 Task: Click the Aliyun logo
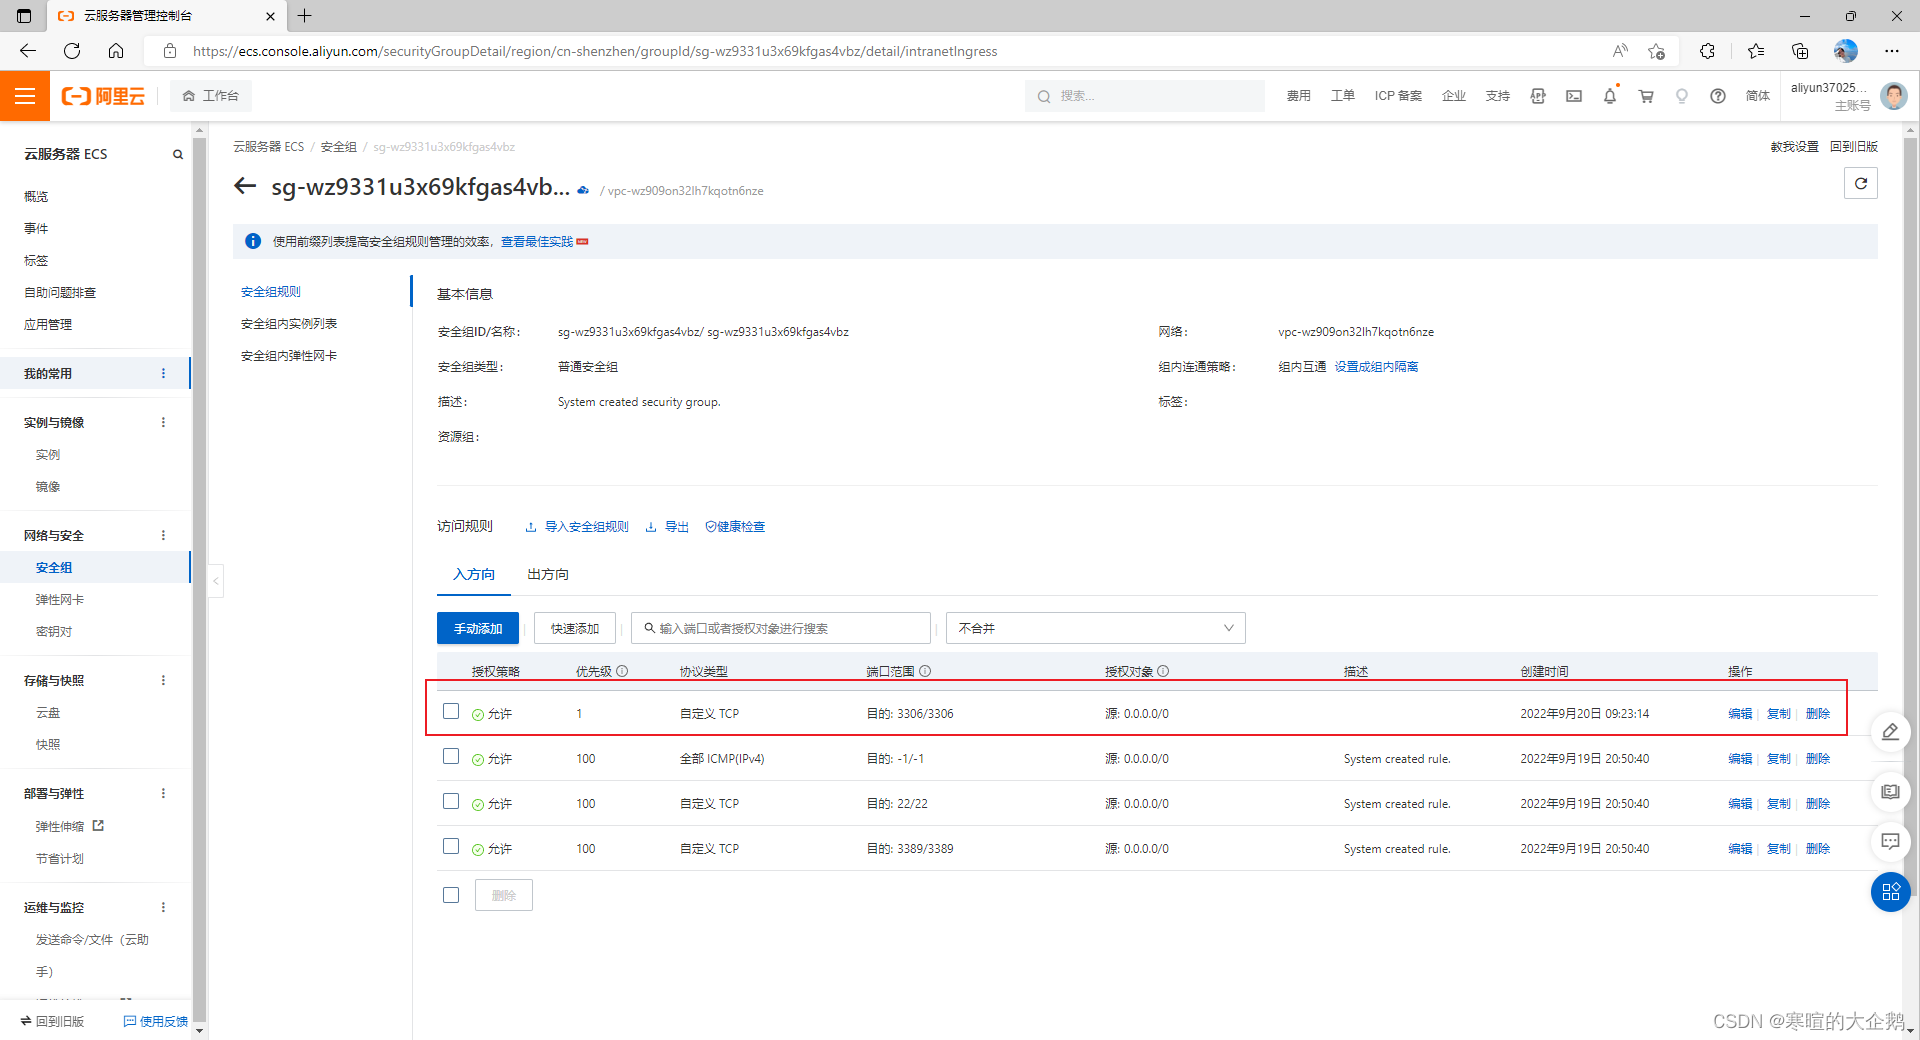coord(103,96)
